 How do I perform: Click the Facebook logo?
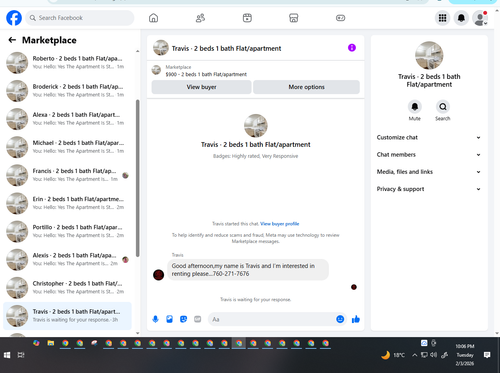pos(14,18)
